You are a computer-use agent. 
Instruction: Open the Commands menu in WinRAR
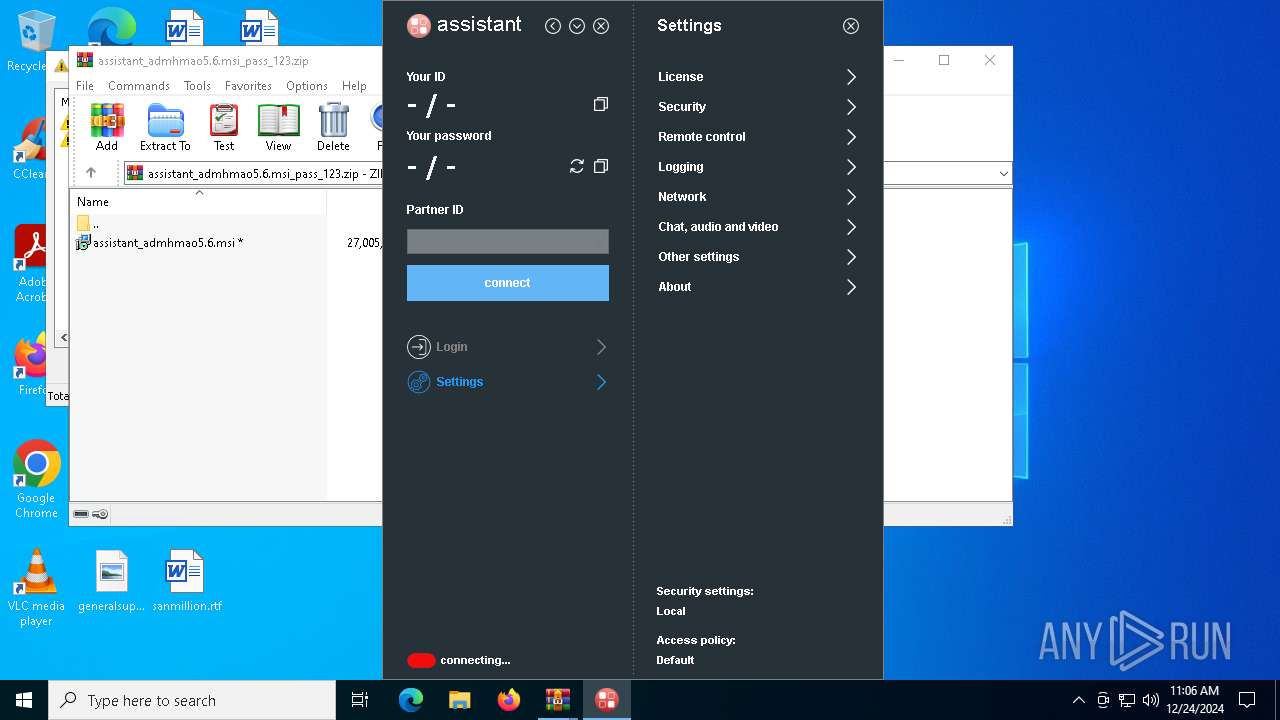point(139,86)
